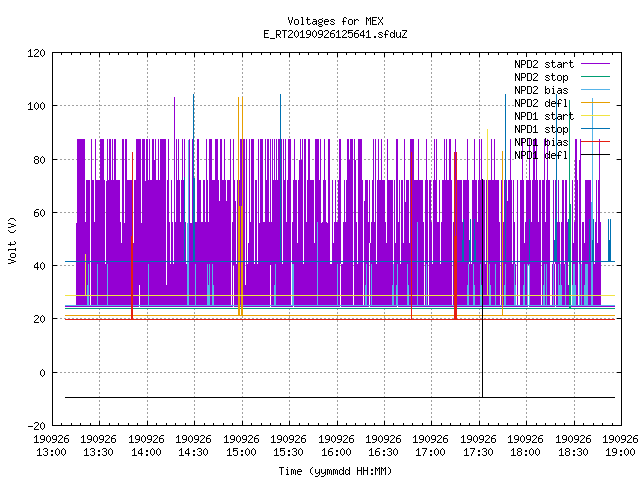Image resolution: width=640 pixels, height=480 pixels.
Task: Click the black vertical spike just after 17:30
Action: pos(482,288)
